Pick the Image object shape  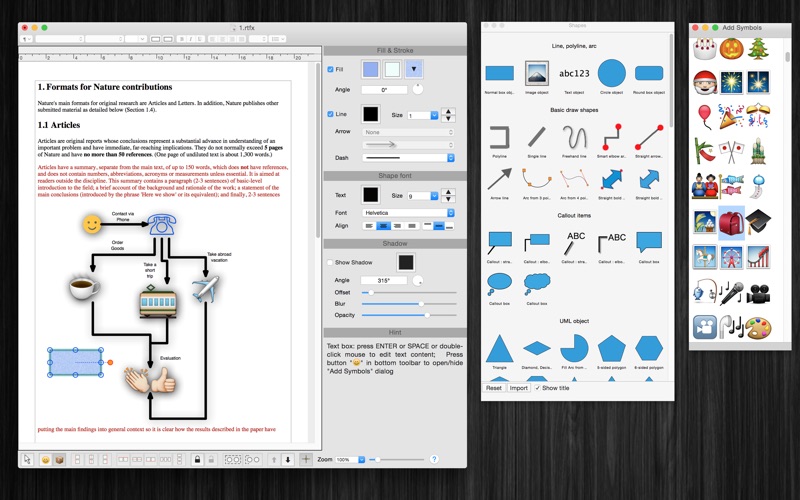point(537,73)
